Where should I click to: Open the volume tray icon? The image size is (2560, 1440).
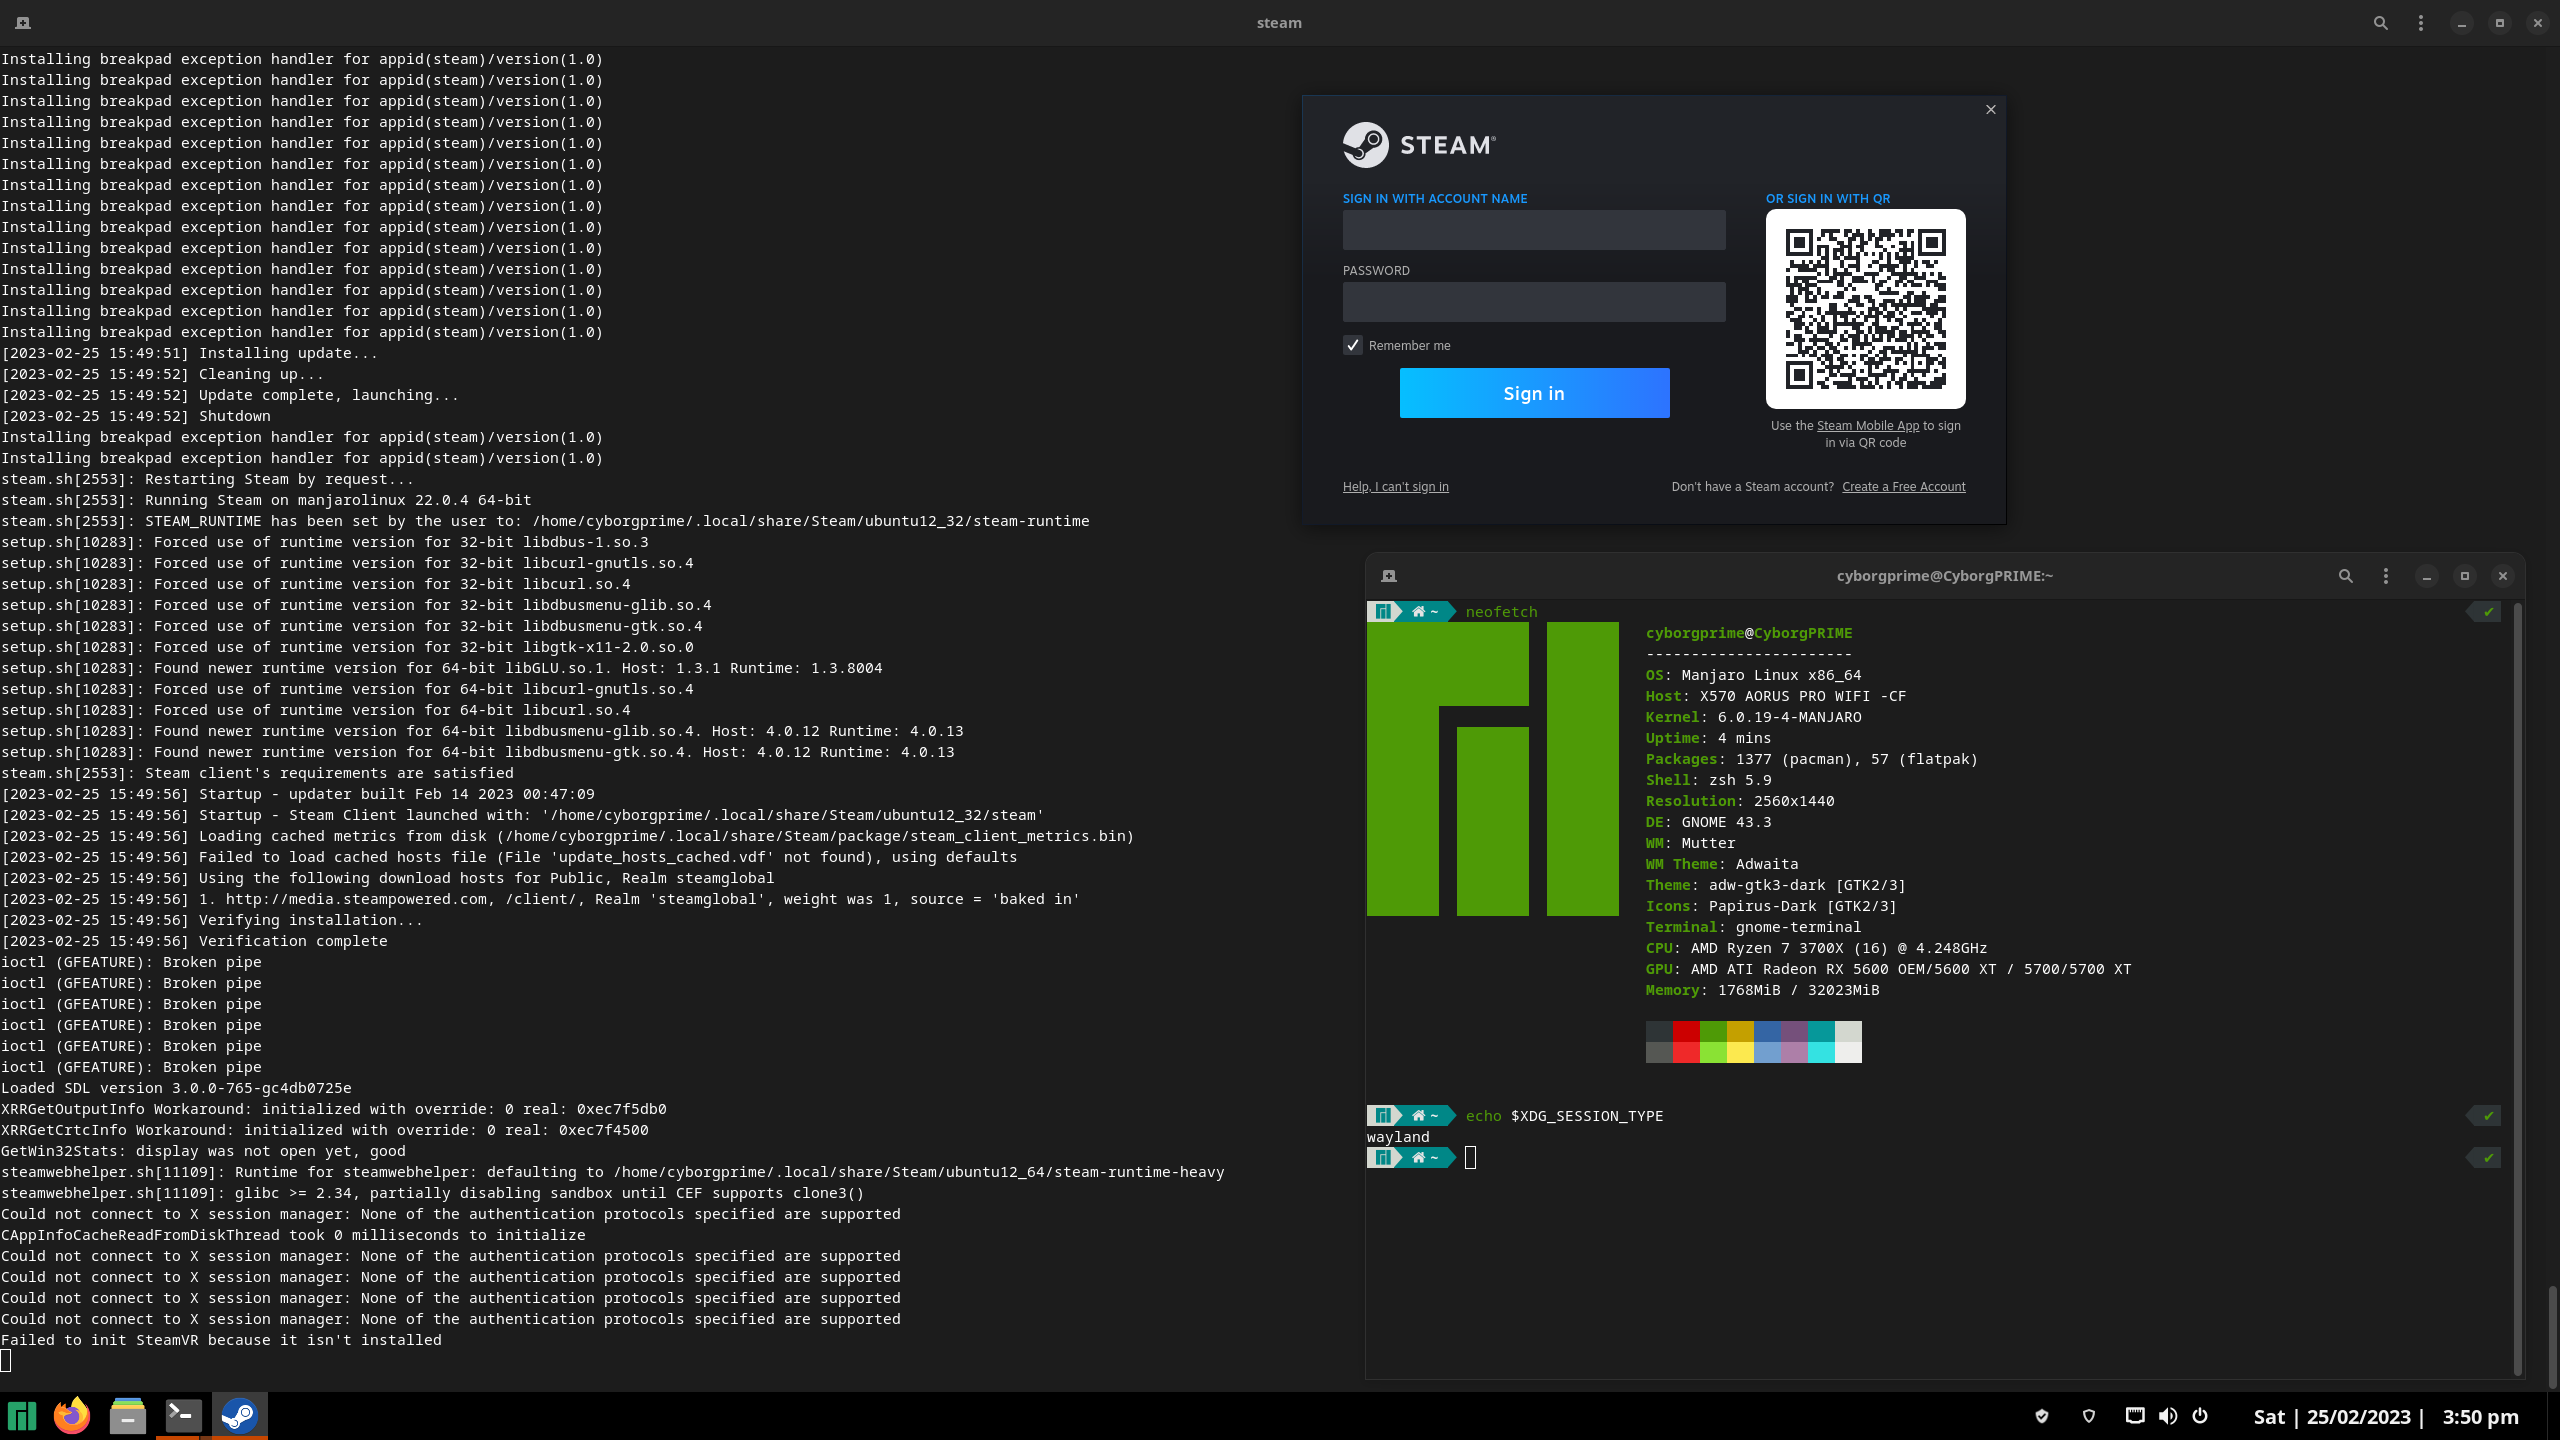(x=2168, y=1416)
